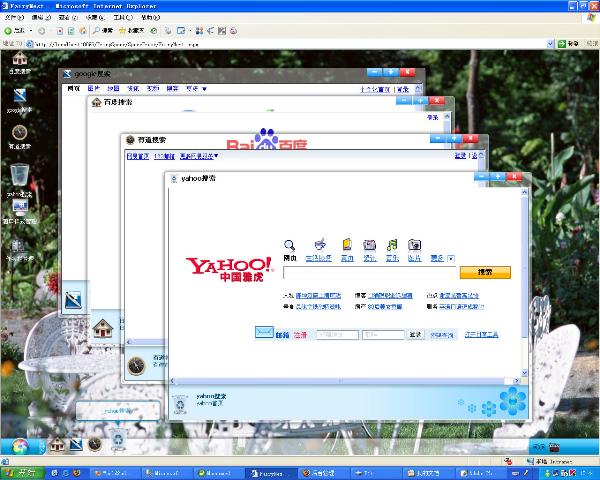The width and height of the screenshot is (600, 480).
Task: Click the Yahoo mail envelope icon
Action: pos(264,332)
